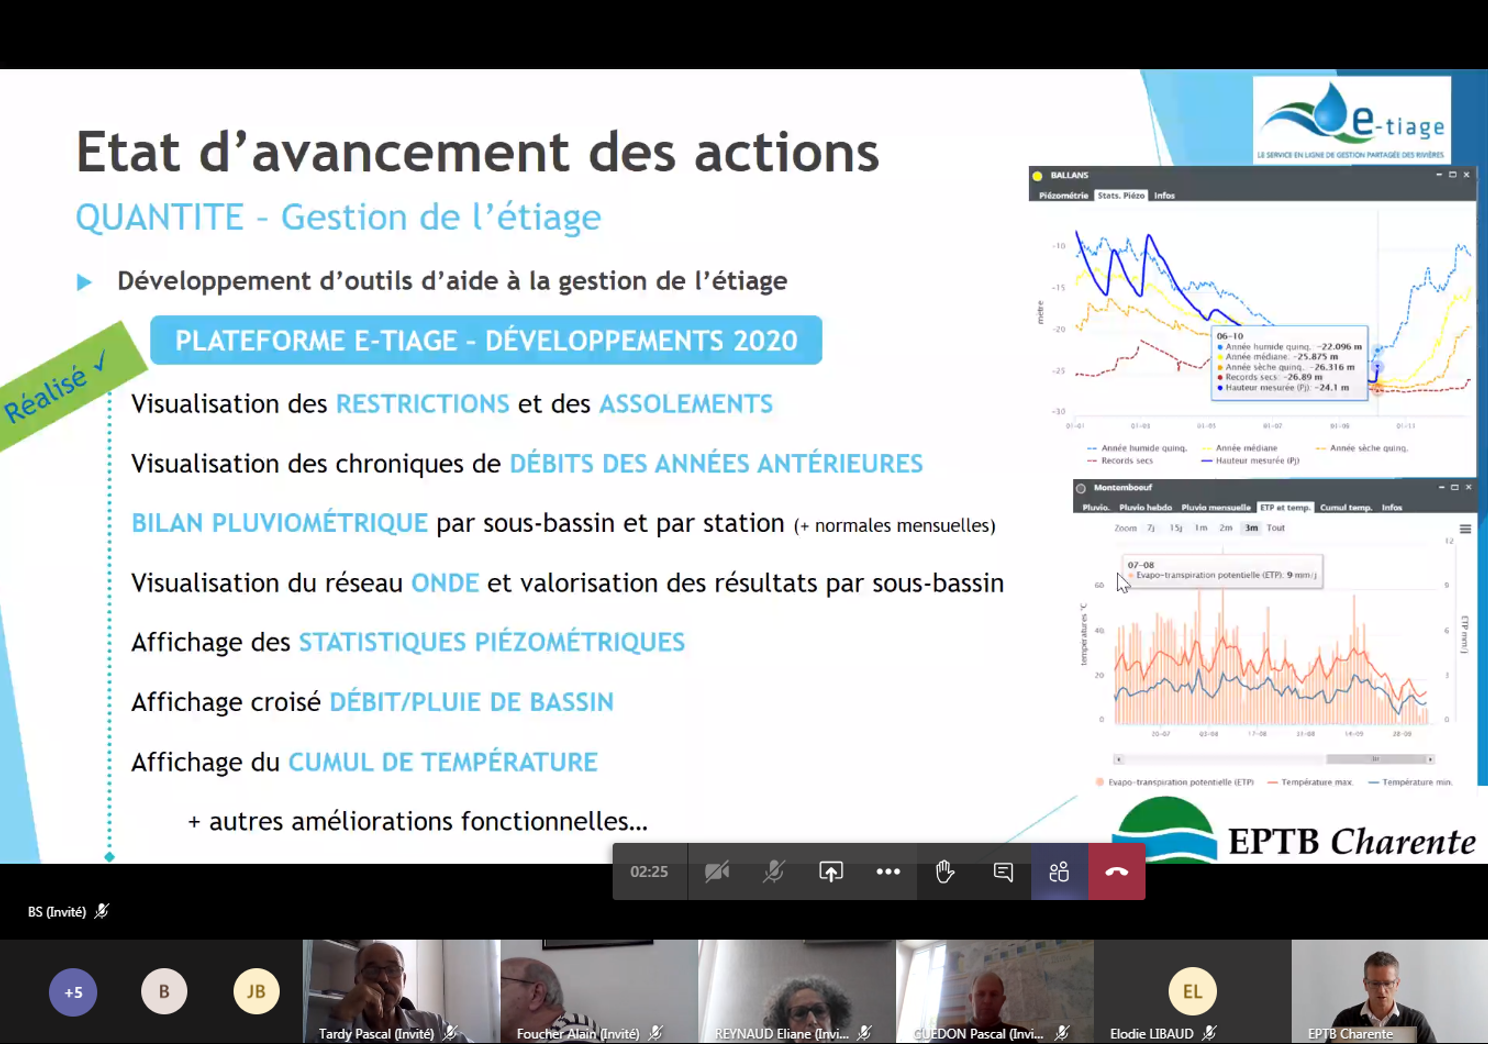Screen dimensions: 1488x1044
Task: Hang up the call
Action: pos(1116,872)
